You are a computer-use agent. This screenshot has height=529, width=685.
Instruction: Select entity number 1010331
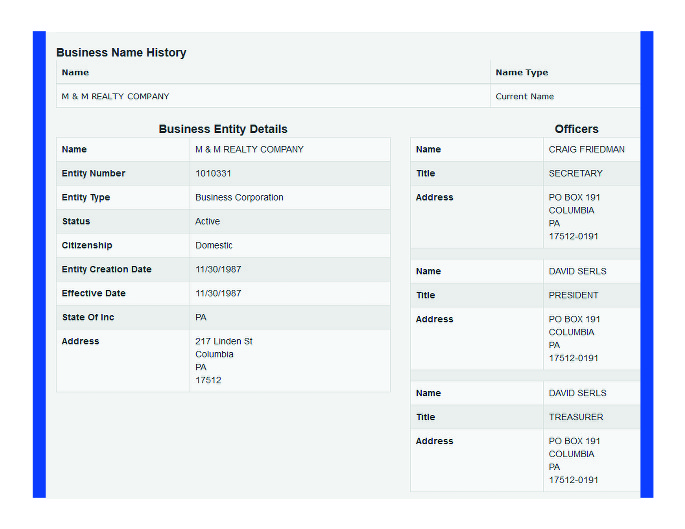213,174
